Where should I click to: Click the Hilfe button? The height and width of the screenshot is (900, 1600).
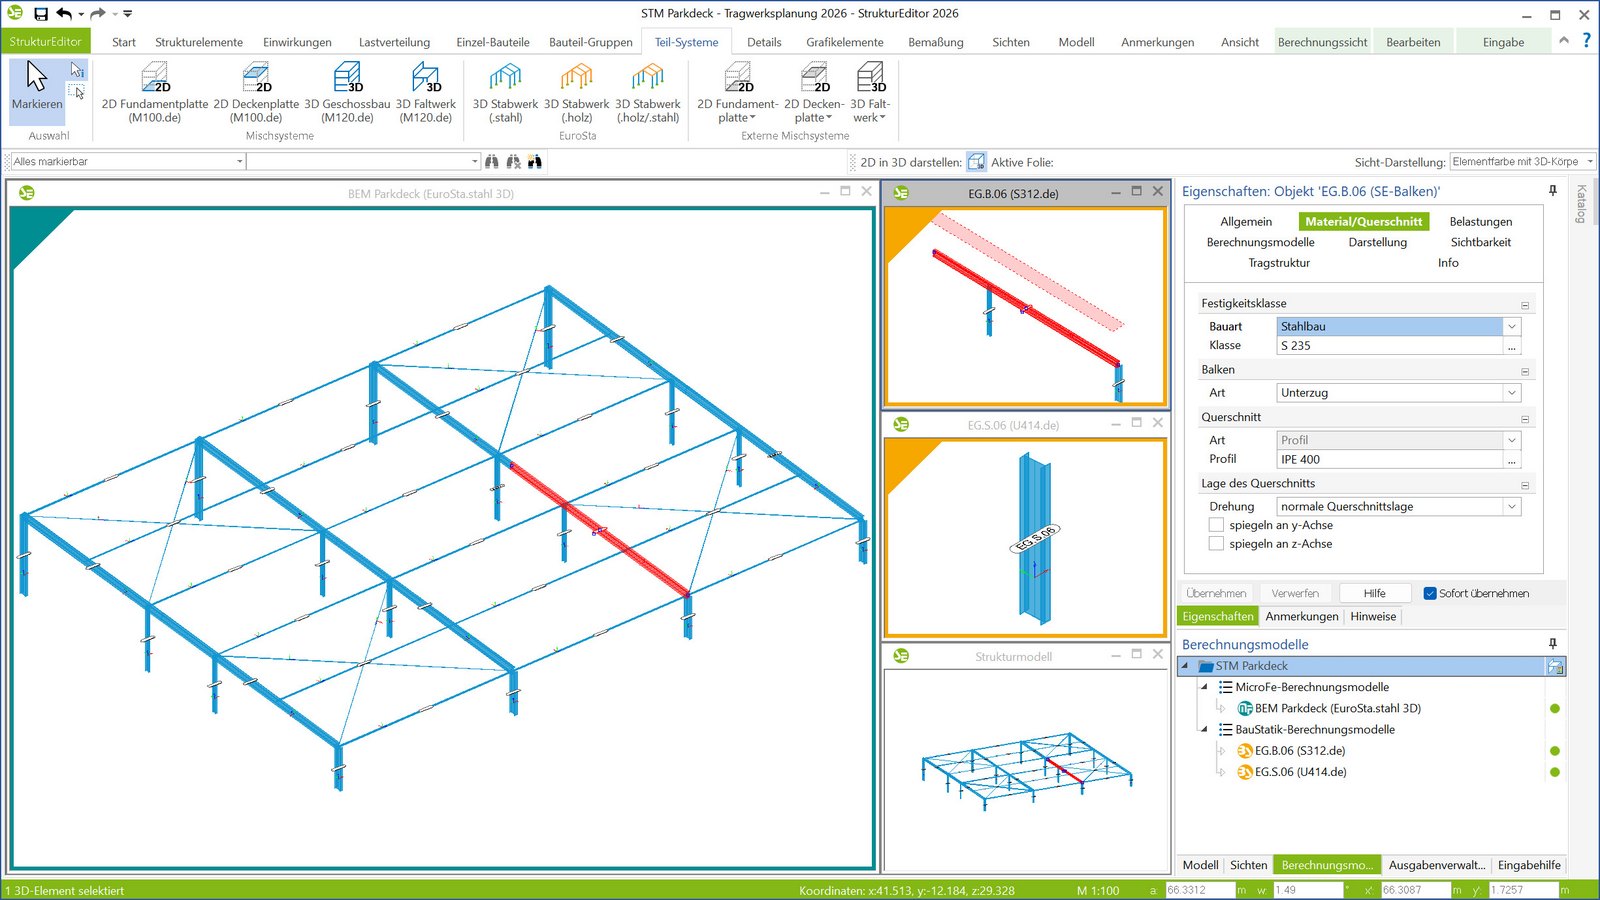(x=1374, y=593)
